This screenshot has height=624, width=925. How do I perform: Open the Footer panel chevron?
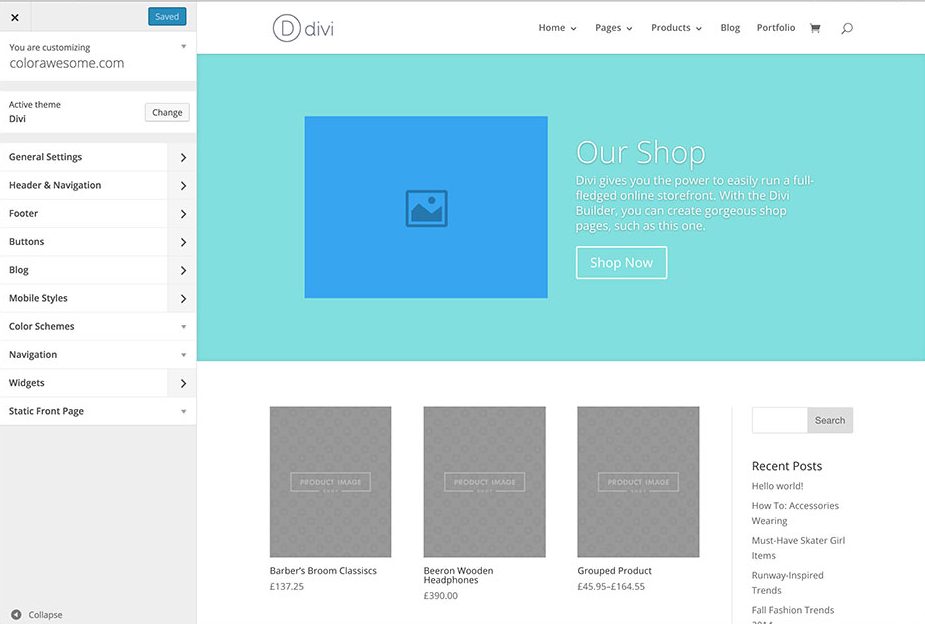tap(183, 214)
